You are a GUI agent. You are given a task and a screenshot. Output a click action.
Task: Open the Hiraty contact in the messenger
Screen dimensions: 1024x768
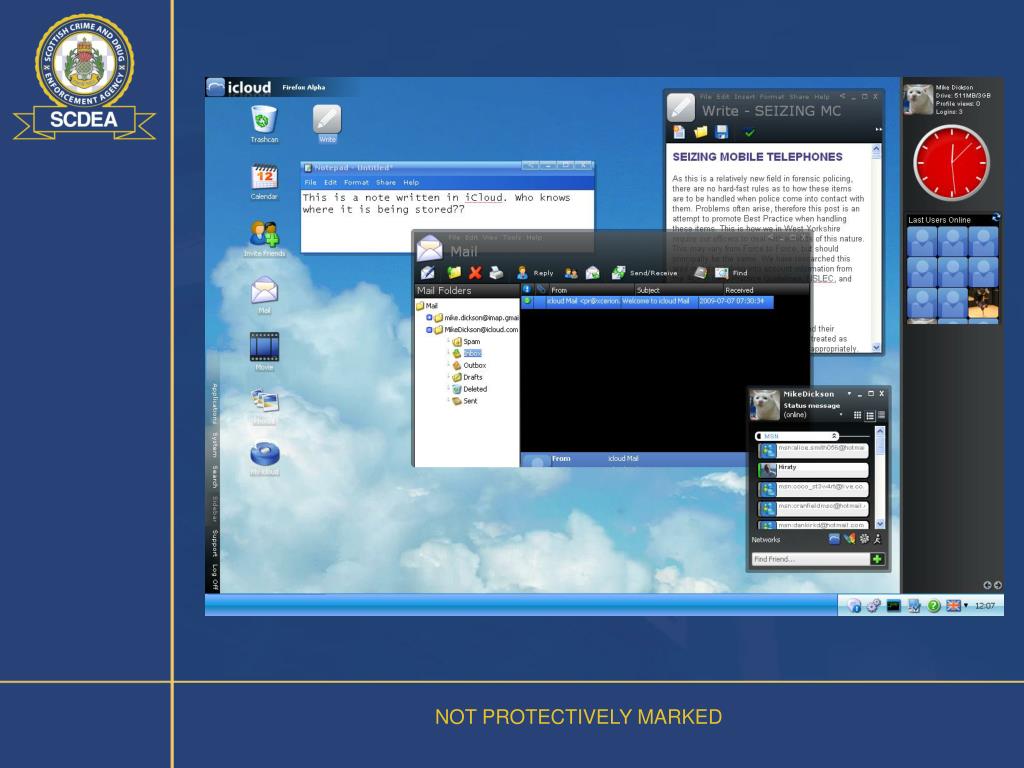813,468
